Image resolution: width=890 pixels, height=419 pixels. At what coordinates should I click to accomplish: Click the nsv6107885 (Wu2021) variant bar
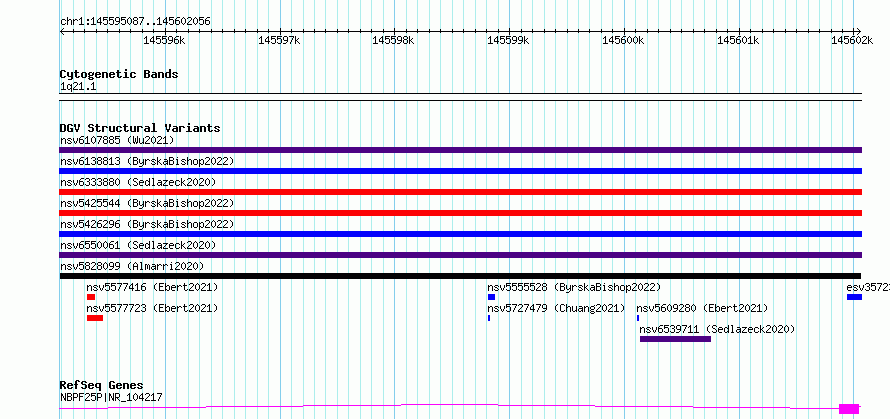pos(460,150)
